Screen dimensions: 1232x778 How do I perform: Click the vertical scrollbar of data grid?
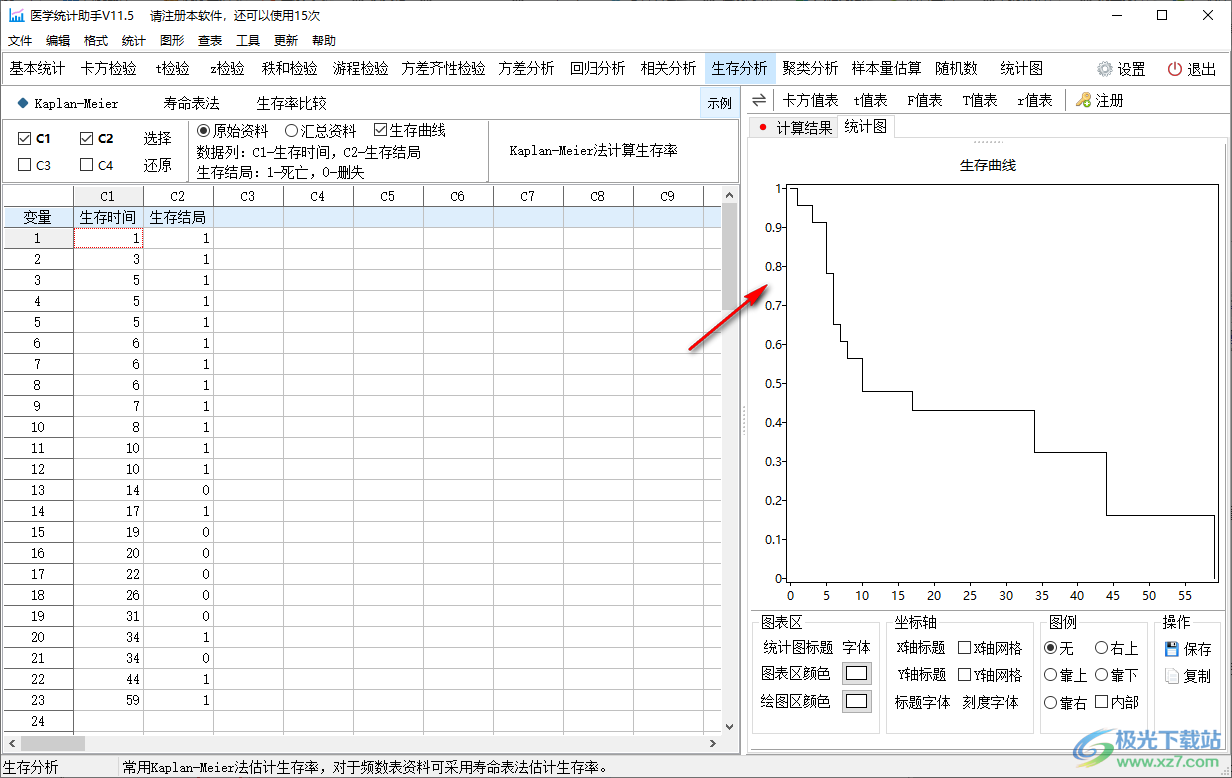coord(729,256)
